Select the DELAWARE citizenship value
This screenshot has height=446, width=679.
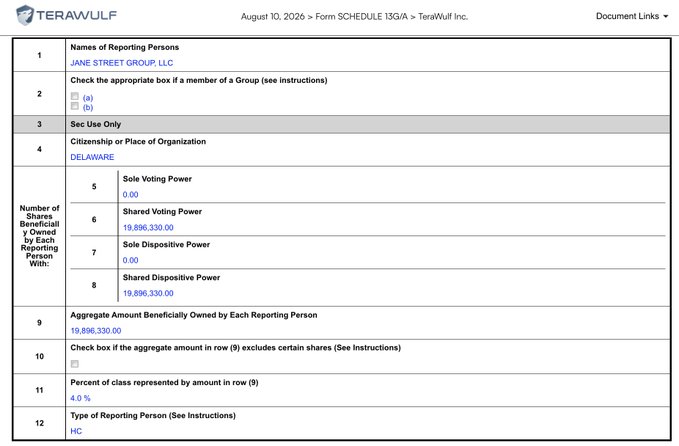[92, 157]
